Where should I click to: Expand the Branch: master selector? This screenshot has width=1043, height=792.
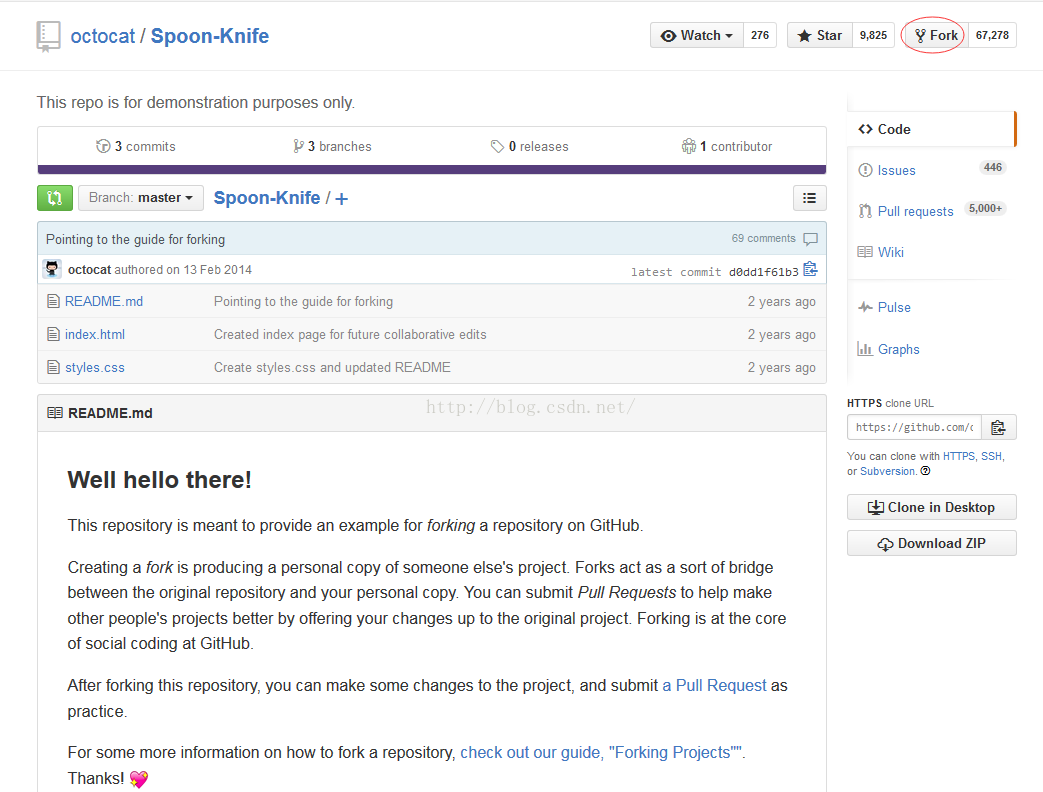click(141, 198)
